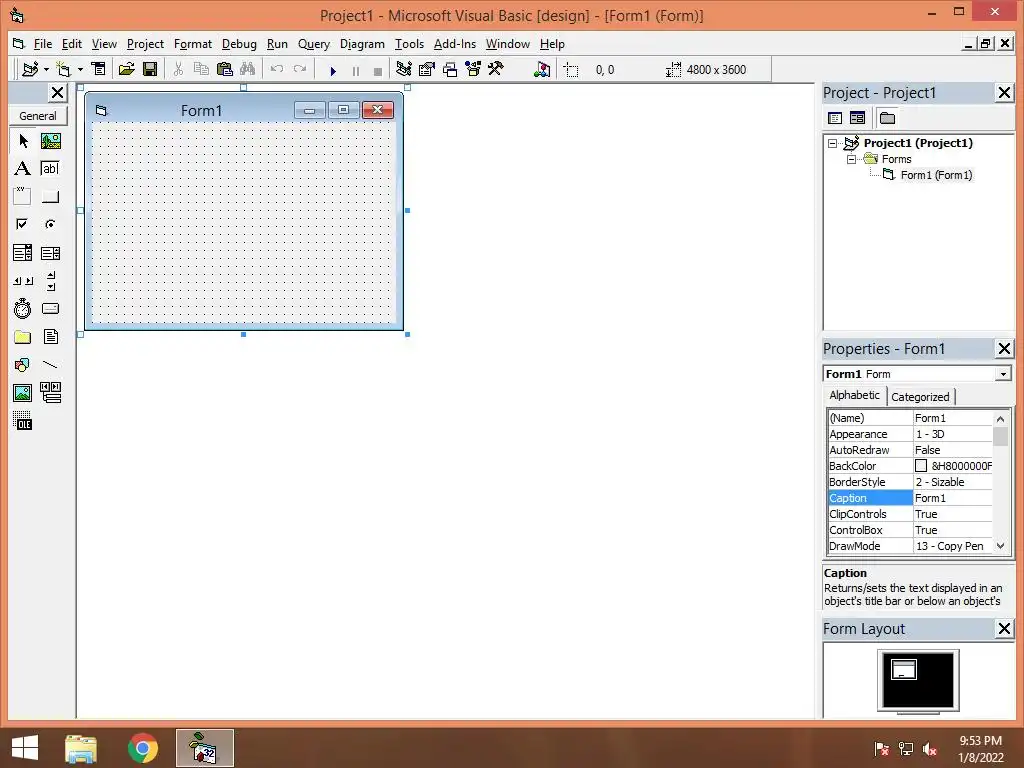Image resolution: width=1024 pixels, height=768 pixels.
Task: Select the ComboBox tool
Action: pyautogui.click(x=22, y=253)
